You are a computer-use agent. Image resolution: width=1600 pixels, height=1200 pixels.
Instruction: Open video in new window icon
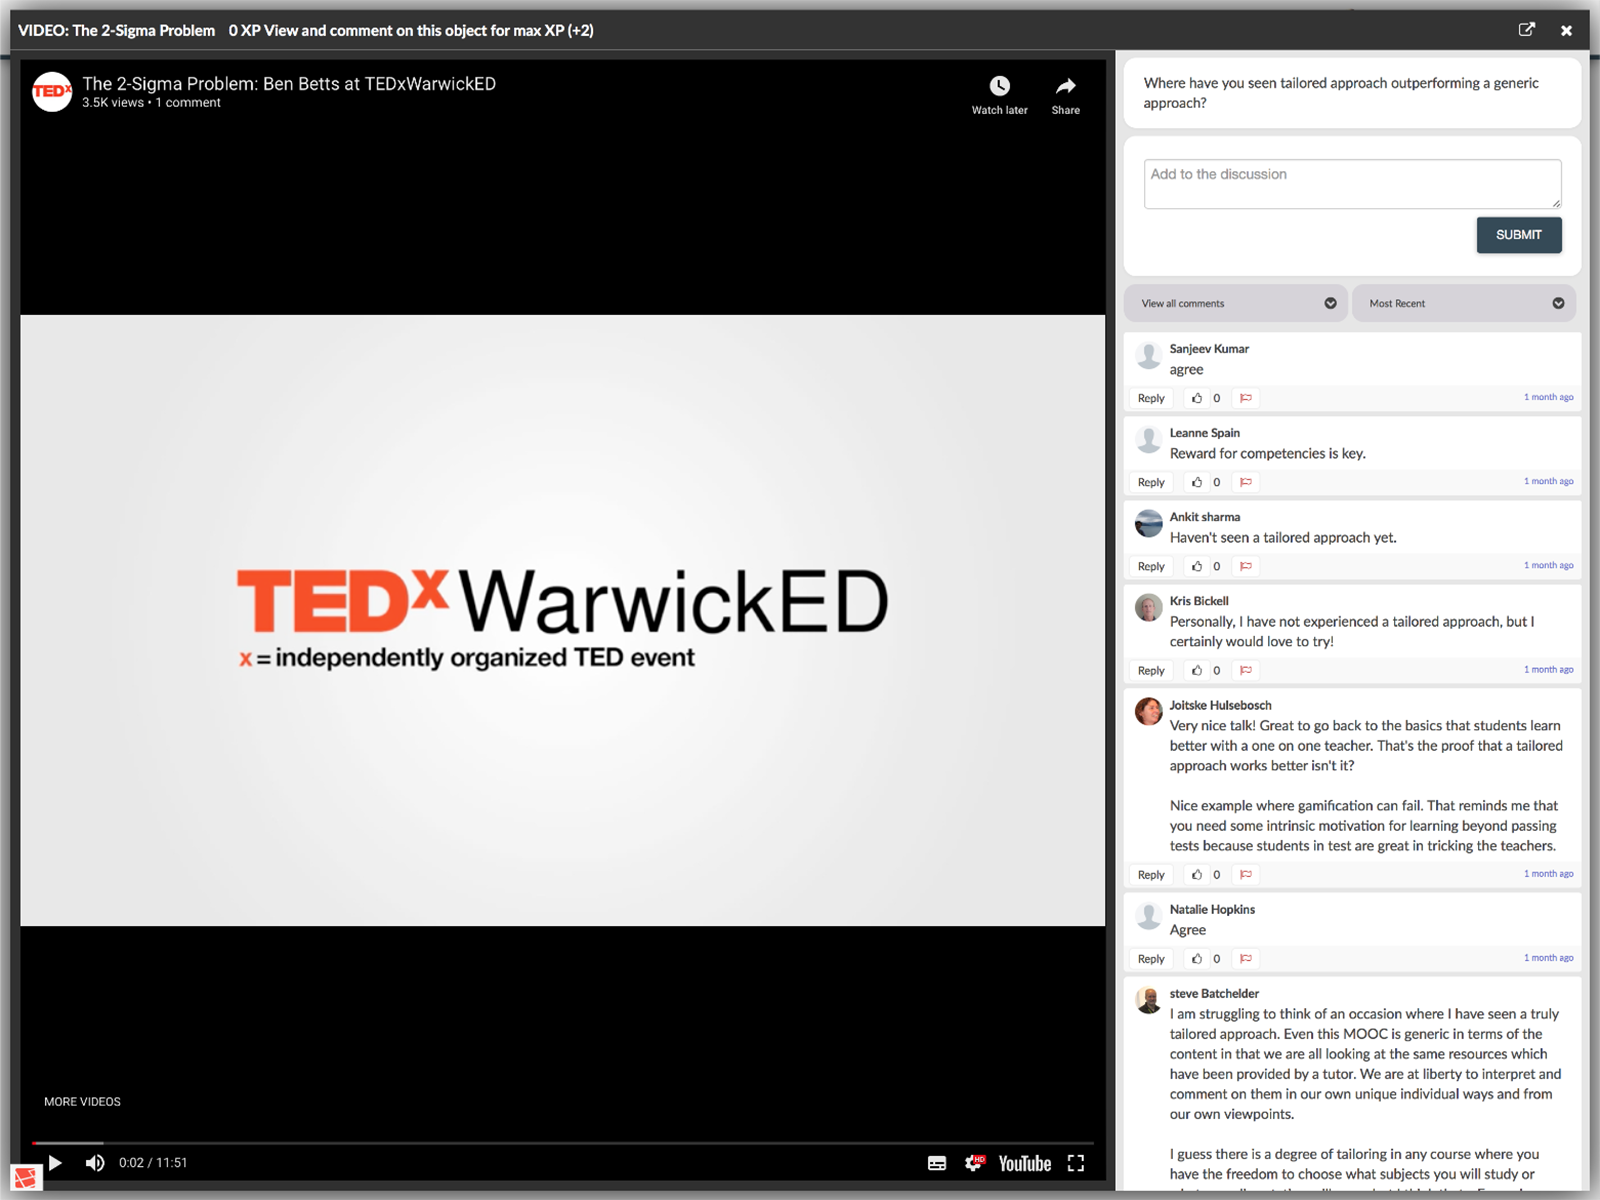[x=1526, y=30]
